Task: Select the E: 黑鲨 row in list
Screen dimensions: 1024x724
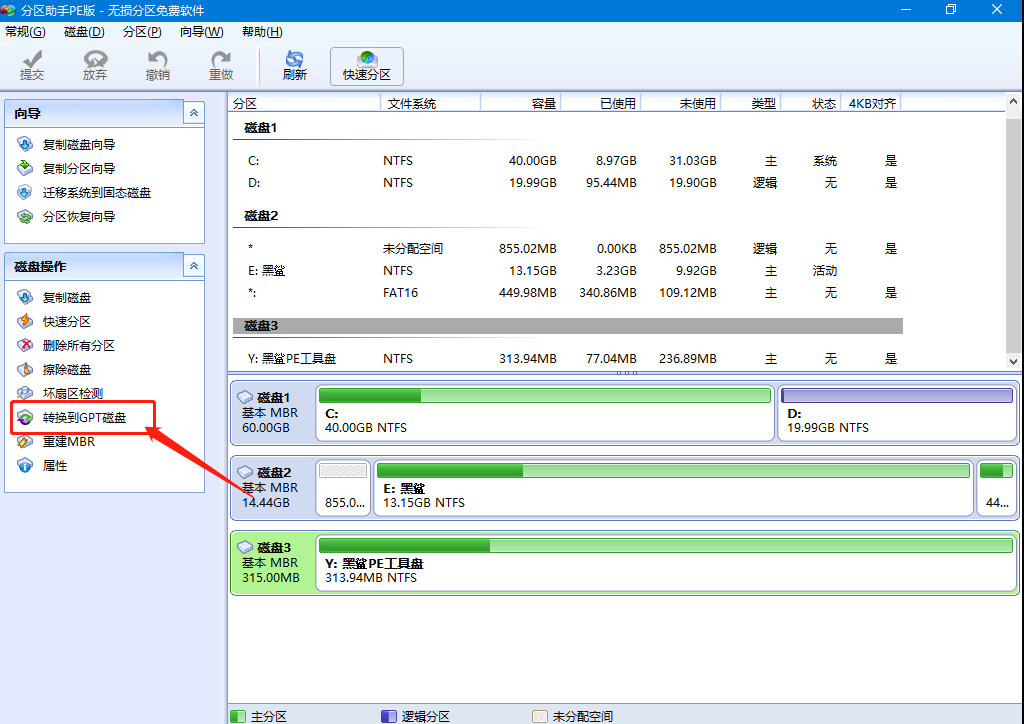Action: tap(568, 270)
